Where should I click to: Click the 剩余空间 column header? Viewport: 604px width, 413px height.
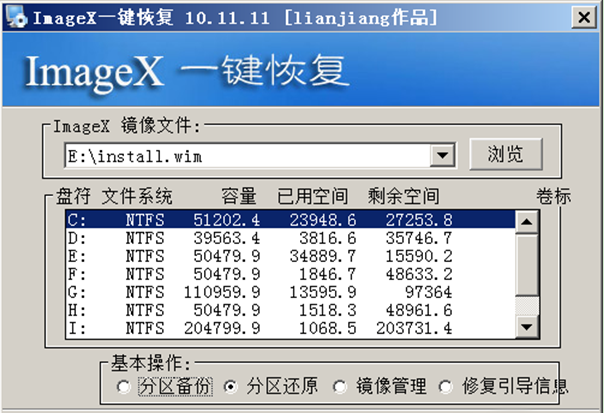click(403, 196)
